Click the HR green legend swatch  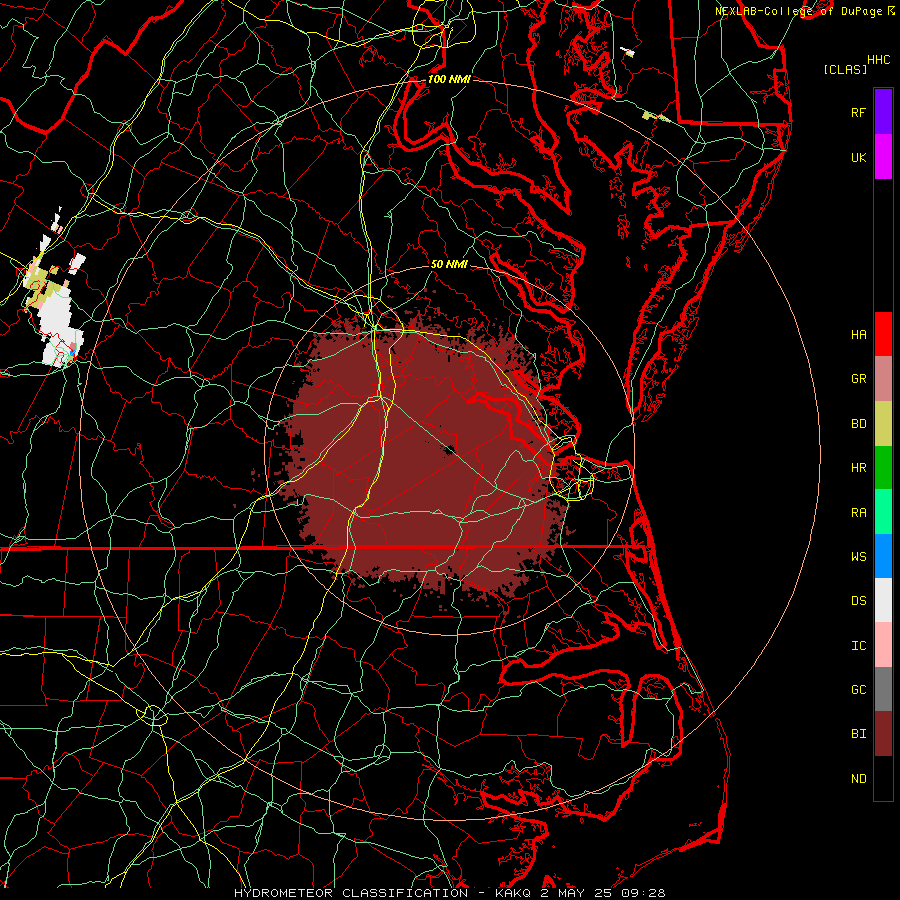pos(883,467)
